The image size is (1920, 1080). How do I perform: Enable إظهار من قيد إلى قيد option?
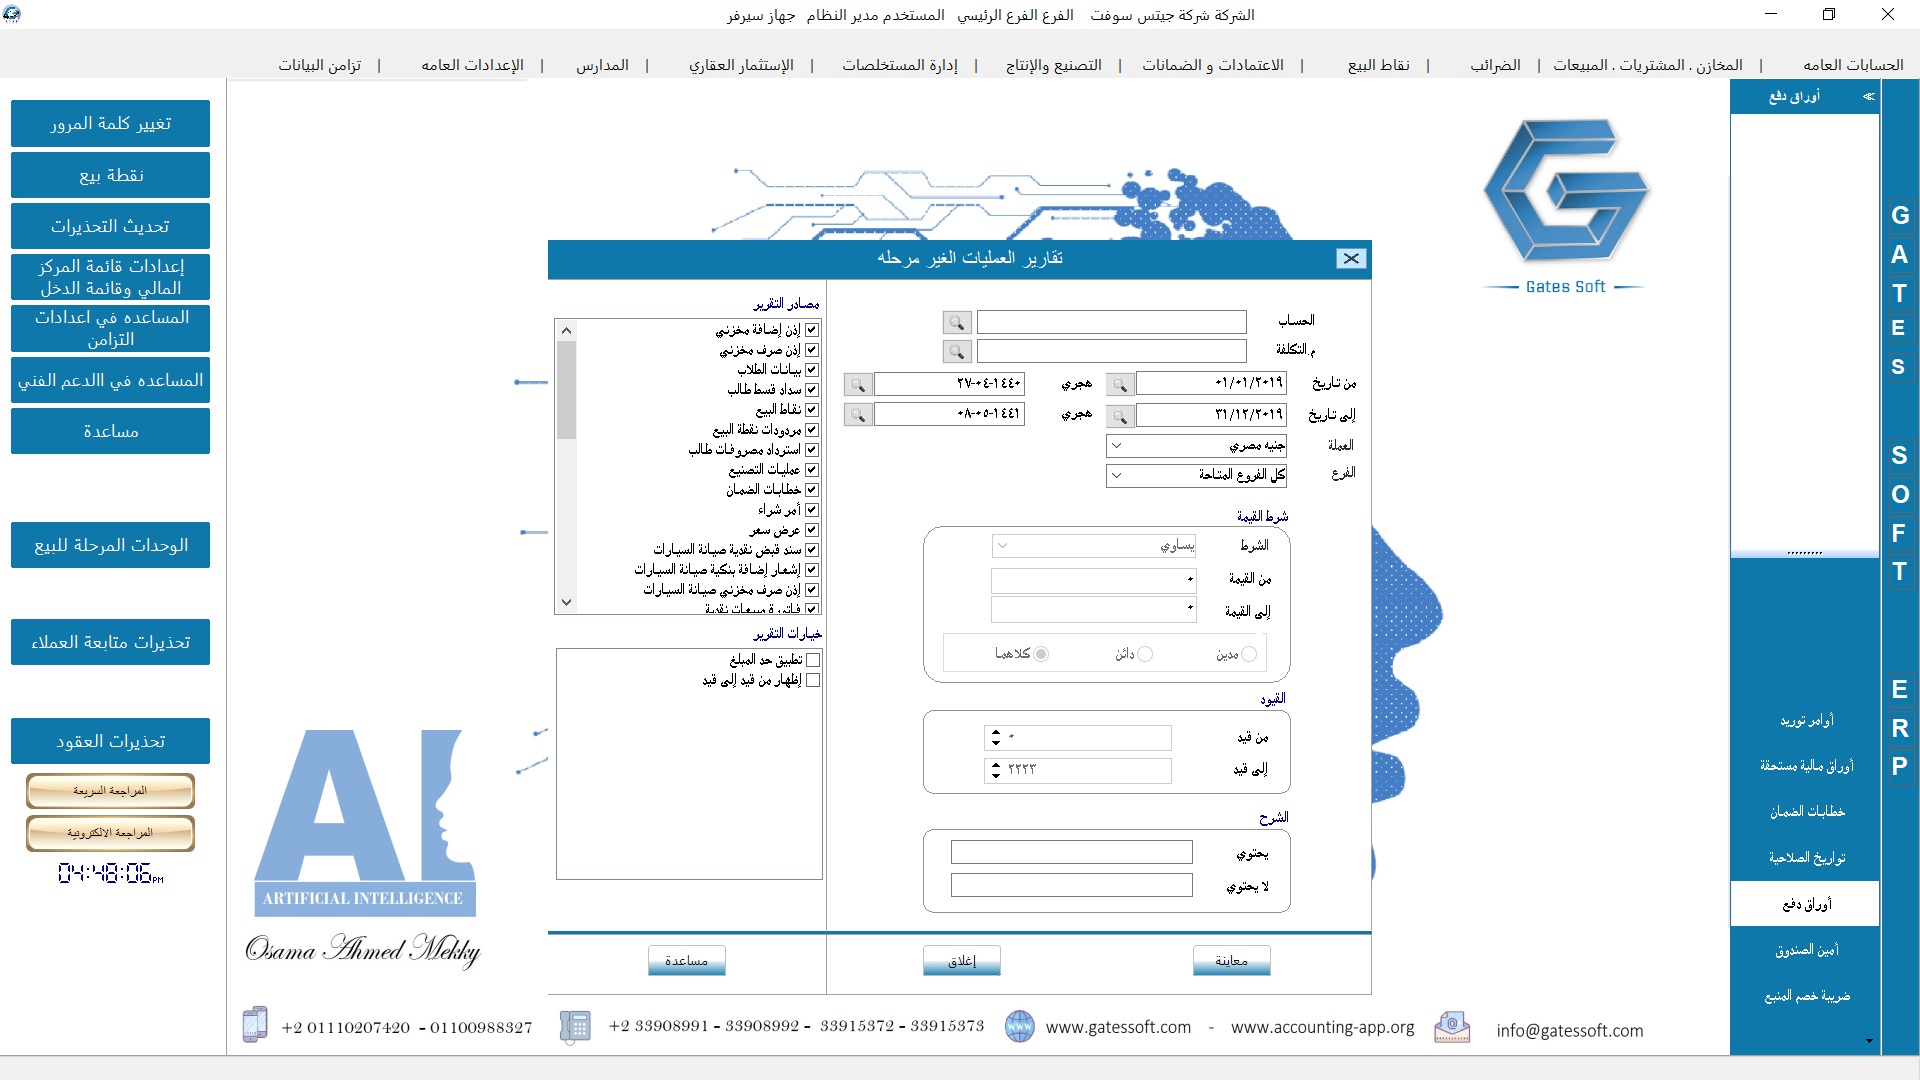813,680
